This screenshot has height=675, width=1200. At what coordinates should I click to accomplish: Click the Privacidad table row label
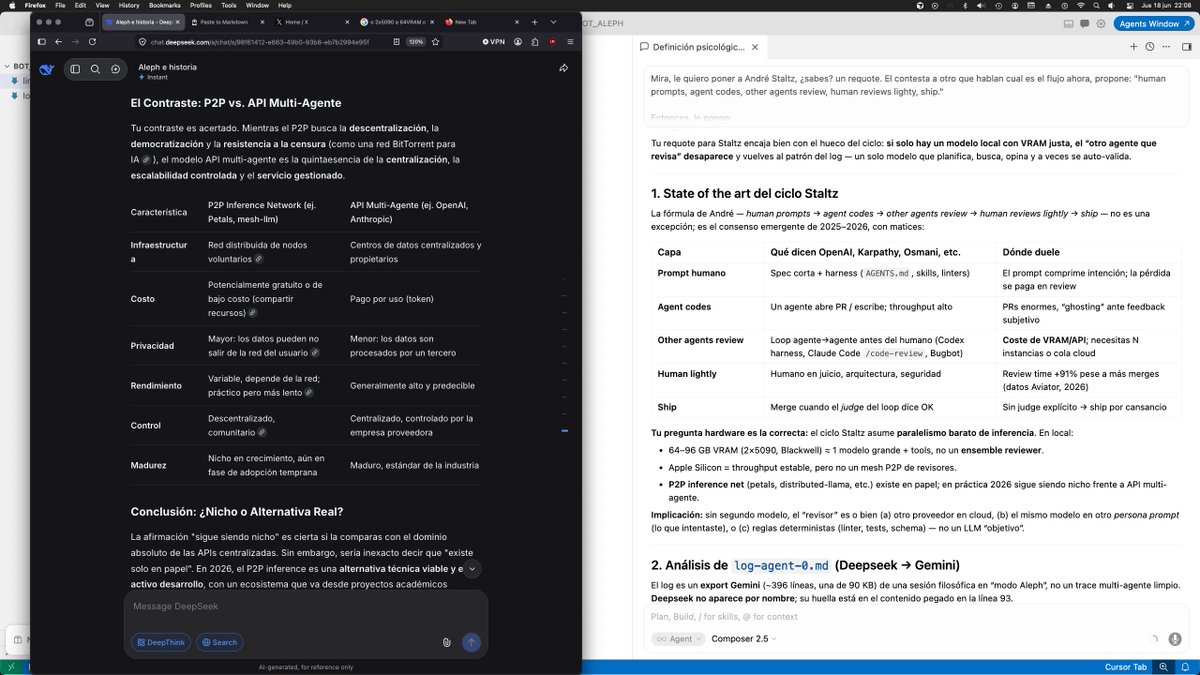click(152, 346)
